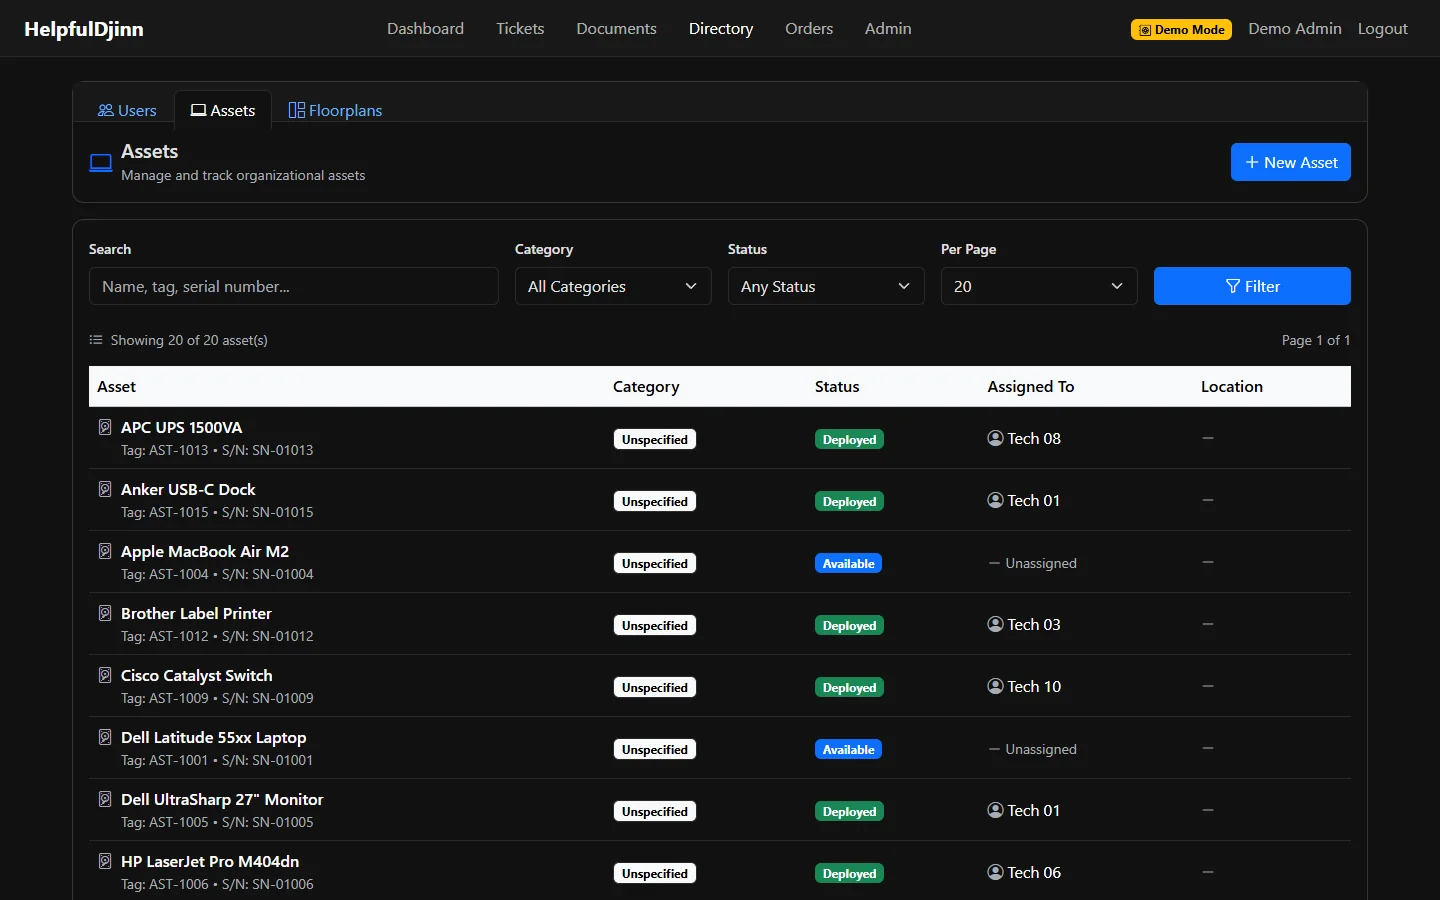1440x900 pixels.
Task: Log out using the Logout link
Action: (1383, 28)
